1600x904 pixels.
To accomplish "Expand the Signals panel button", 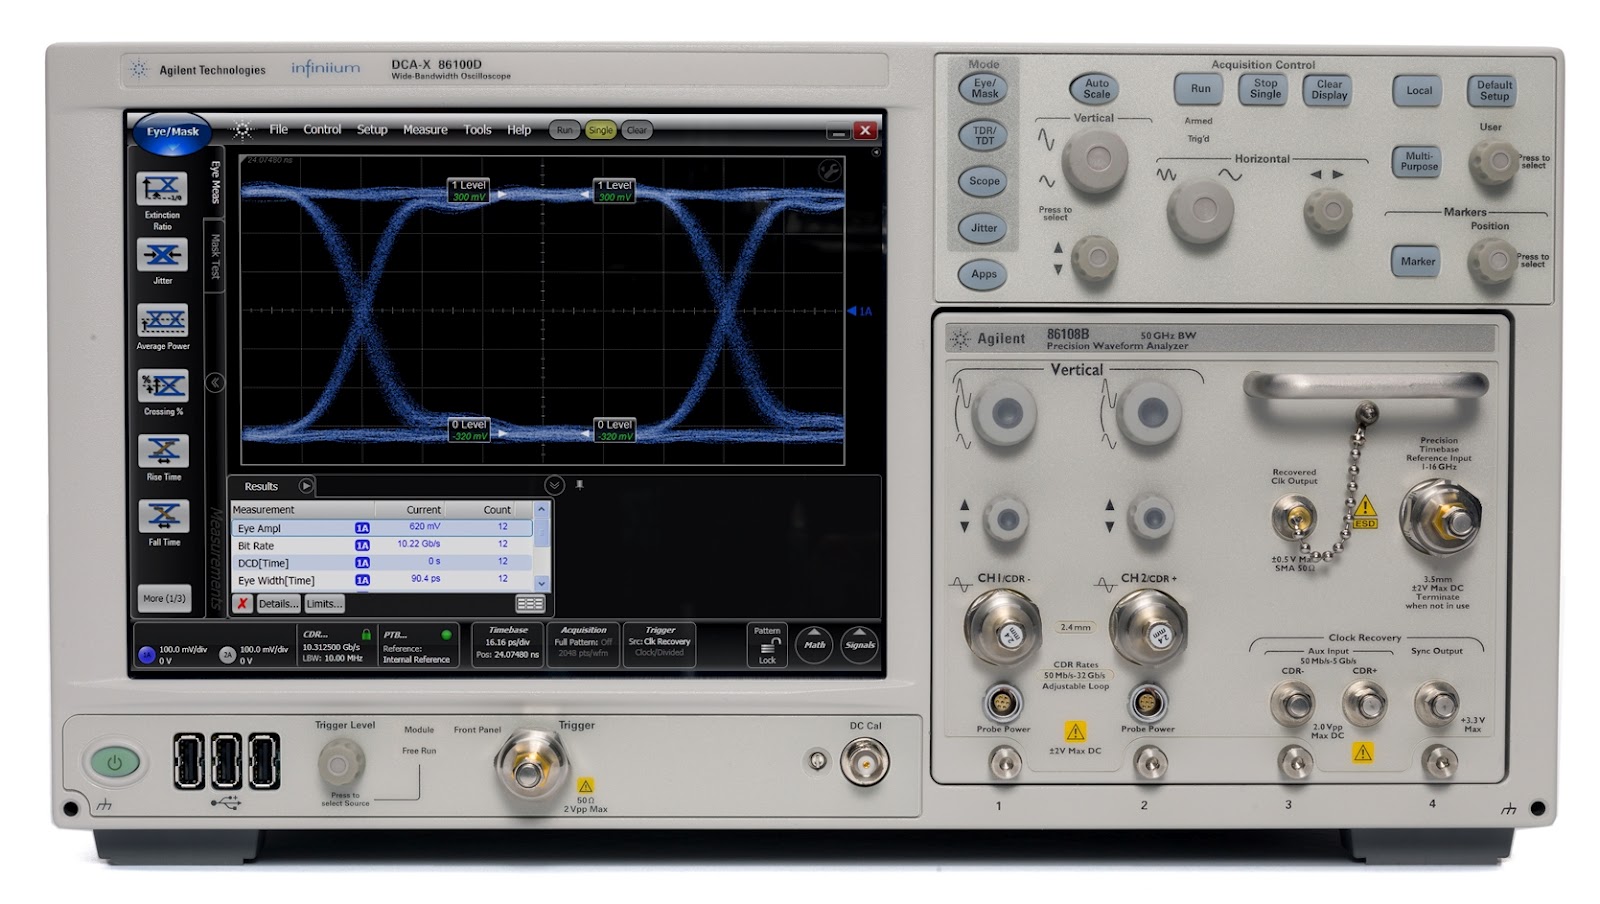I will pos(859,645).
